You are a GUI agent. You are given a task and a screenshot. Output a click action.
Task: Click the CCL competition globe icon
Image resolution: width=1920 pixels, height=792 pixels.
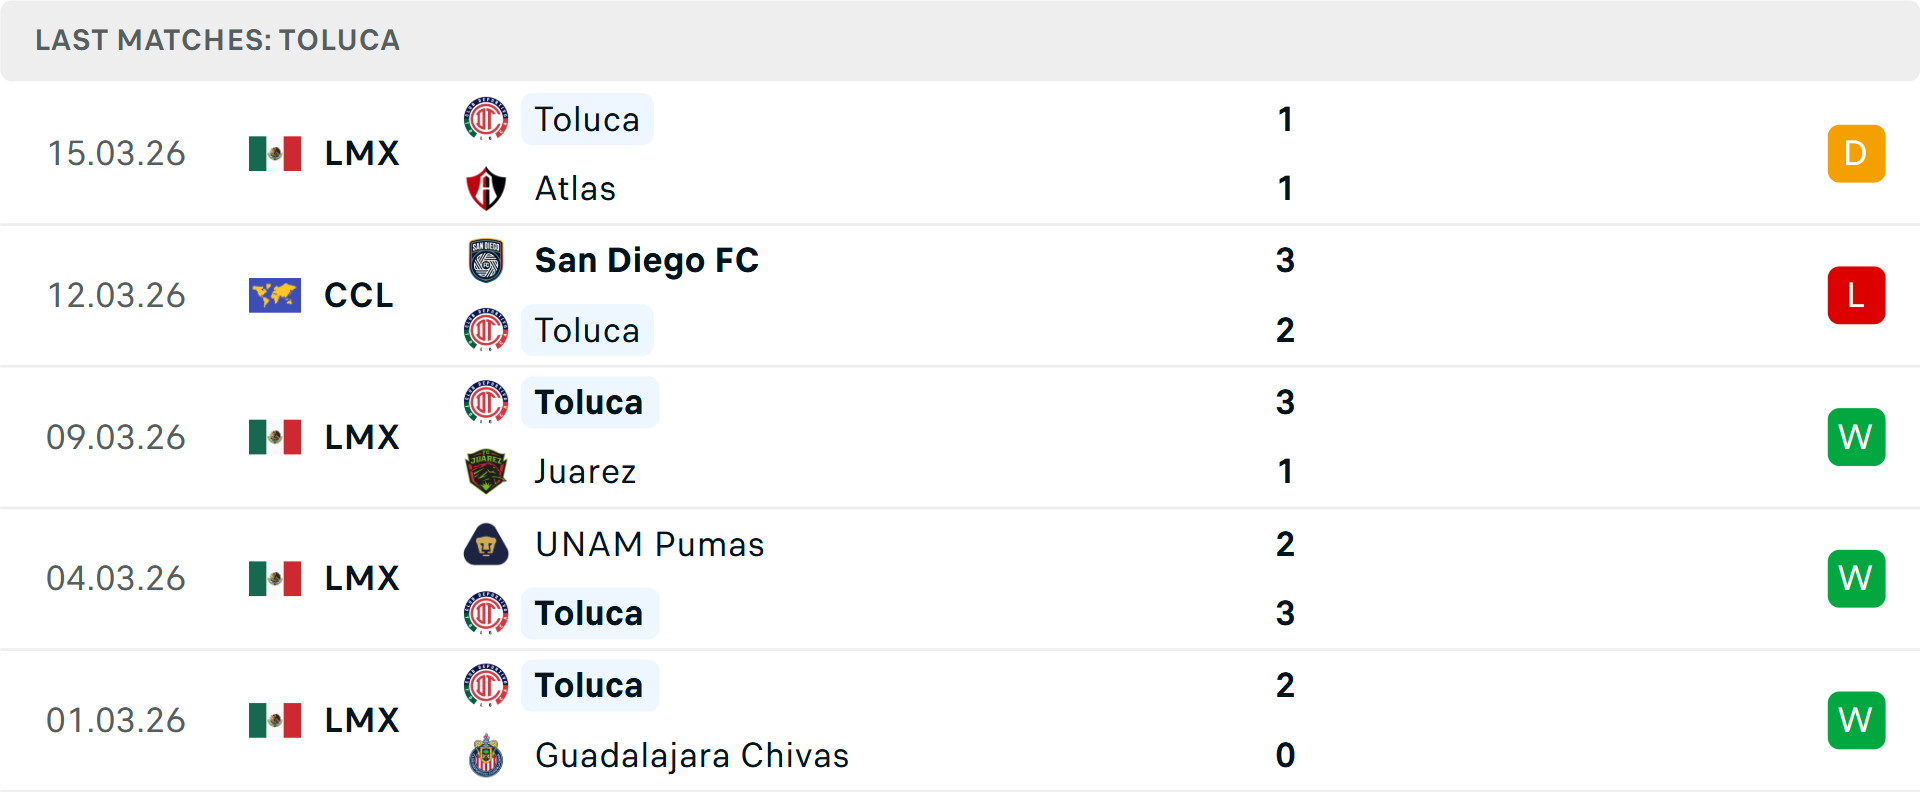(274, 295)
